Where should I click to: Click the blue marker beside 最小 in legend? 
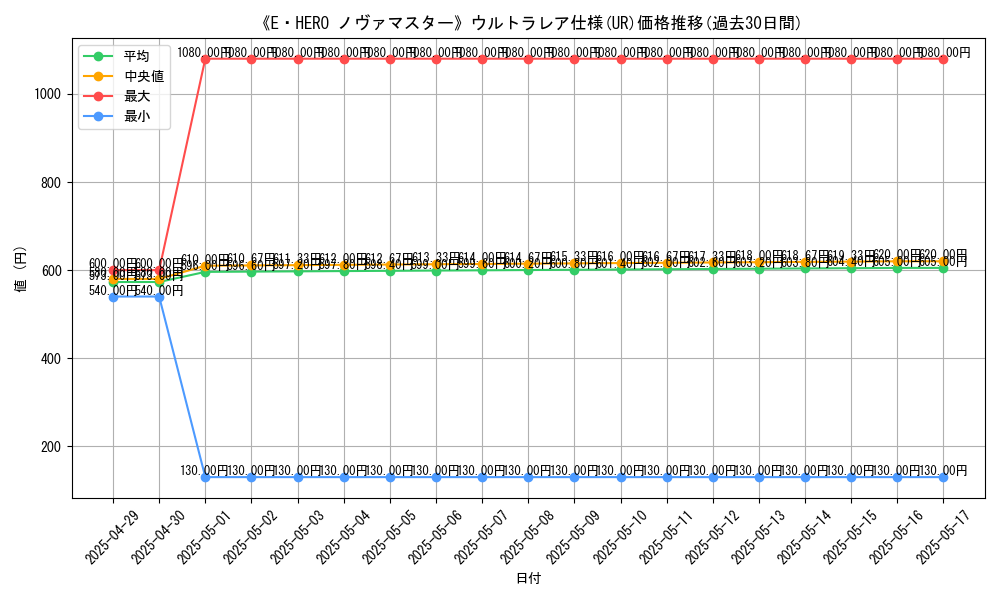98,117
